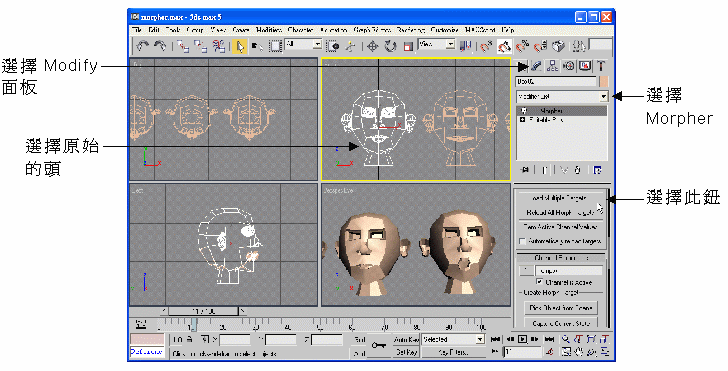This screenshot has width=728, height=371.
Task: Toggle Auto Key animation mode
Action: (x=406, y=339)
